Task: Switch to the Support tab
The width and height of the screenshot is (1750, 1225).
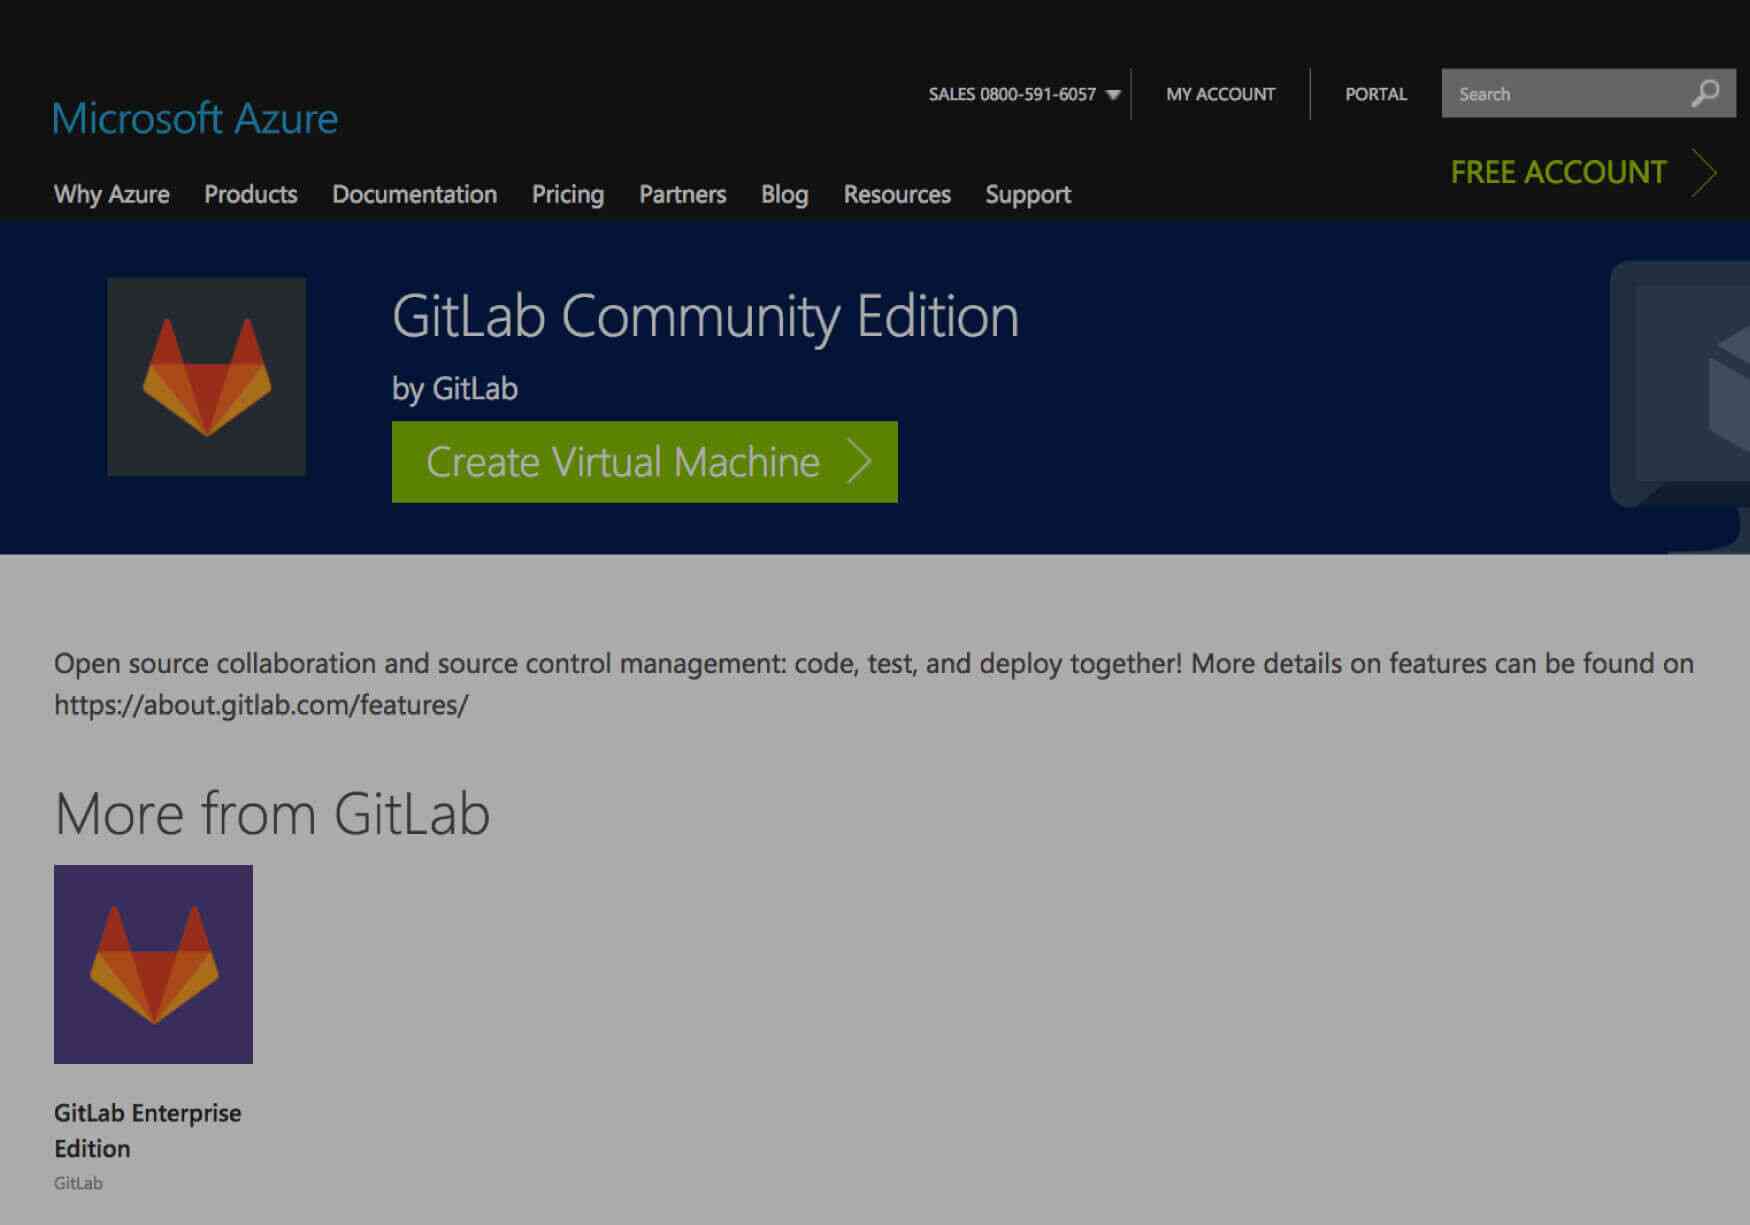Action: tap(1027, 194)
